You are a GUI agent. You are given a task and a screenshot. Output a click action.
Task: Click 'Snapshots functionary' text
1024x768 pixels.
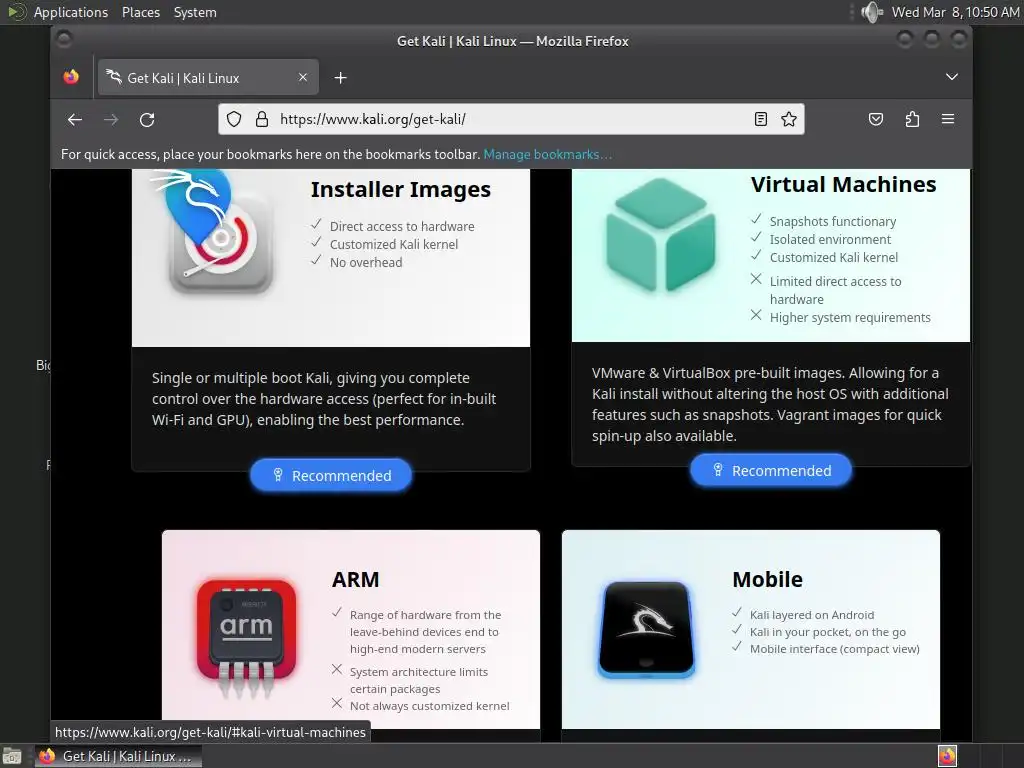click(x=833, y=221)
